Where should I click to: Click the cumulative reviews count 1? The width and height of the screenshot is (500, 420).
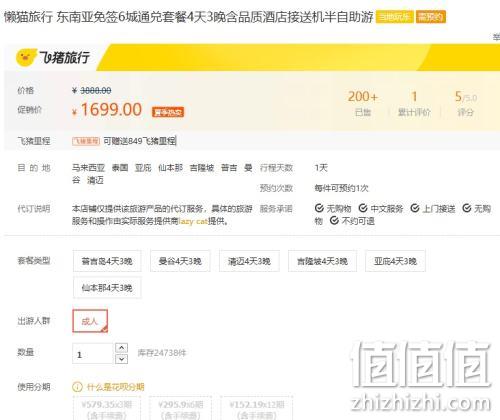414,97
